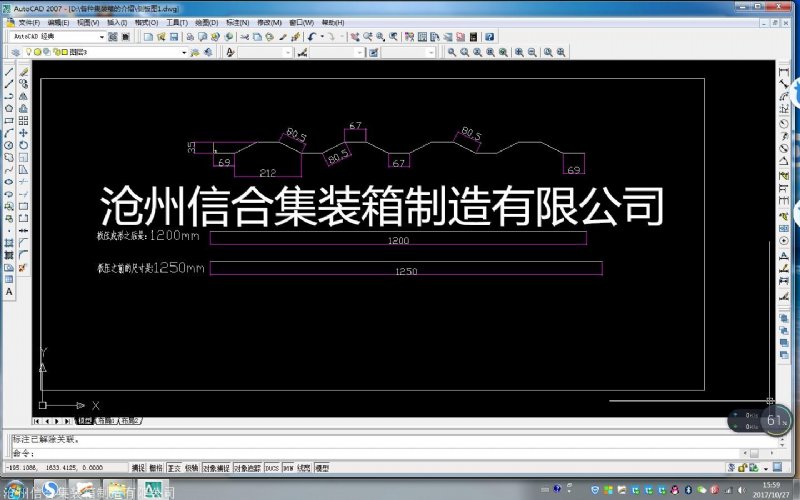Screen dimensions: 800x500
Task: Select the Move tool in modify toolbar
Action: point(22,132)
